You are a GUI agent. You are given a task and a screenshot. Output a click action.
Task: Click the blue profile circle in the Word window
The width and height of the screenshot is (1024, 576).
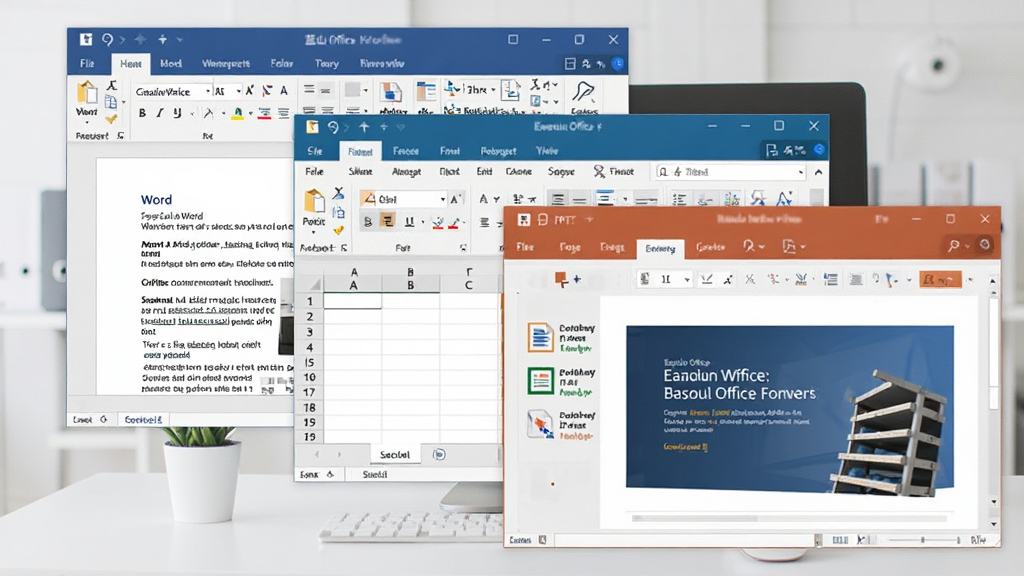pos(618,63)
